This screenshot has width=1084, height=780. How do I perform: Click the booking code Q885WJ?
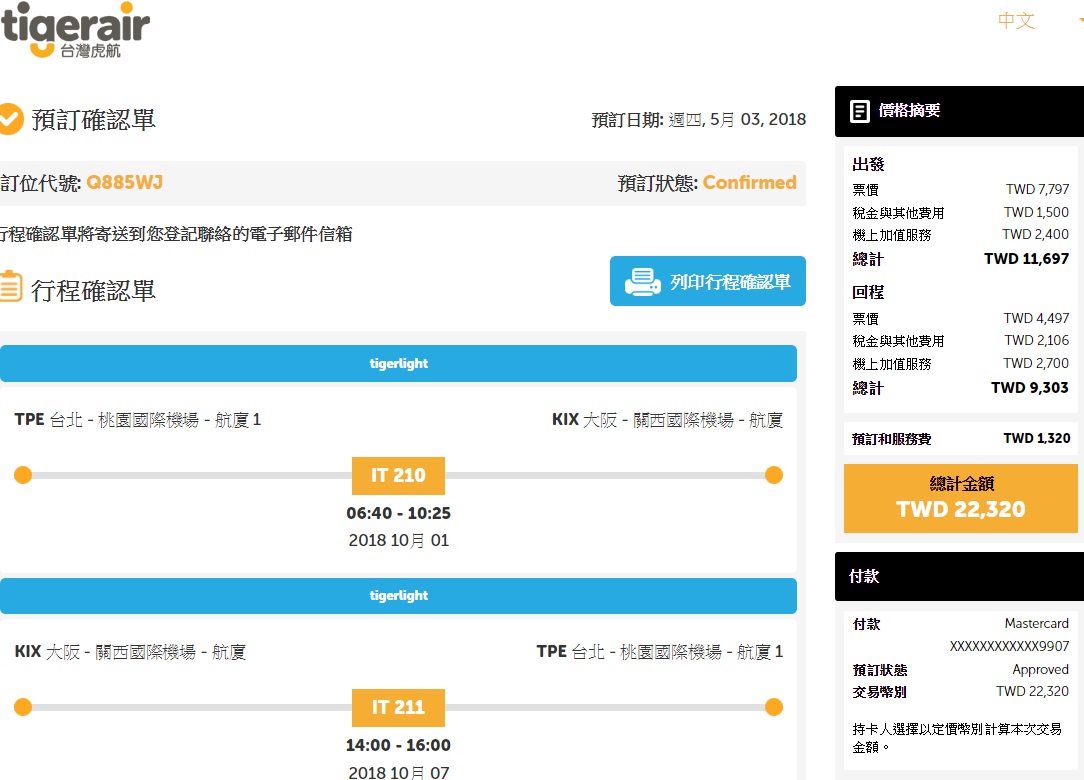pos(125,183)
